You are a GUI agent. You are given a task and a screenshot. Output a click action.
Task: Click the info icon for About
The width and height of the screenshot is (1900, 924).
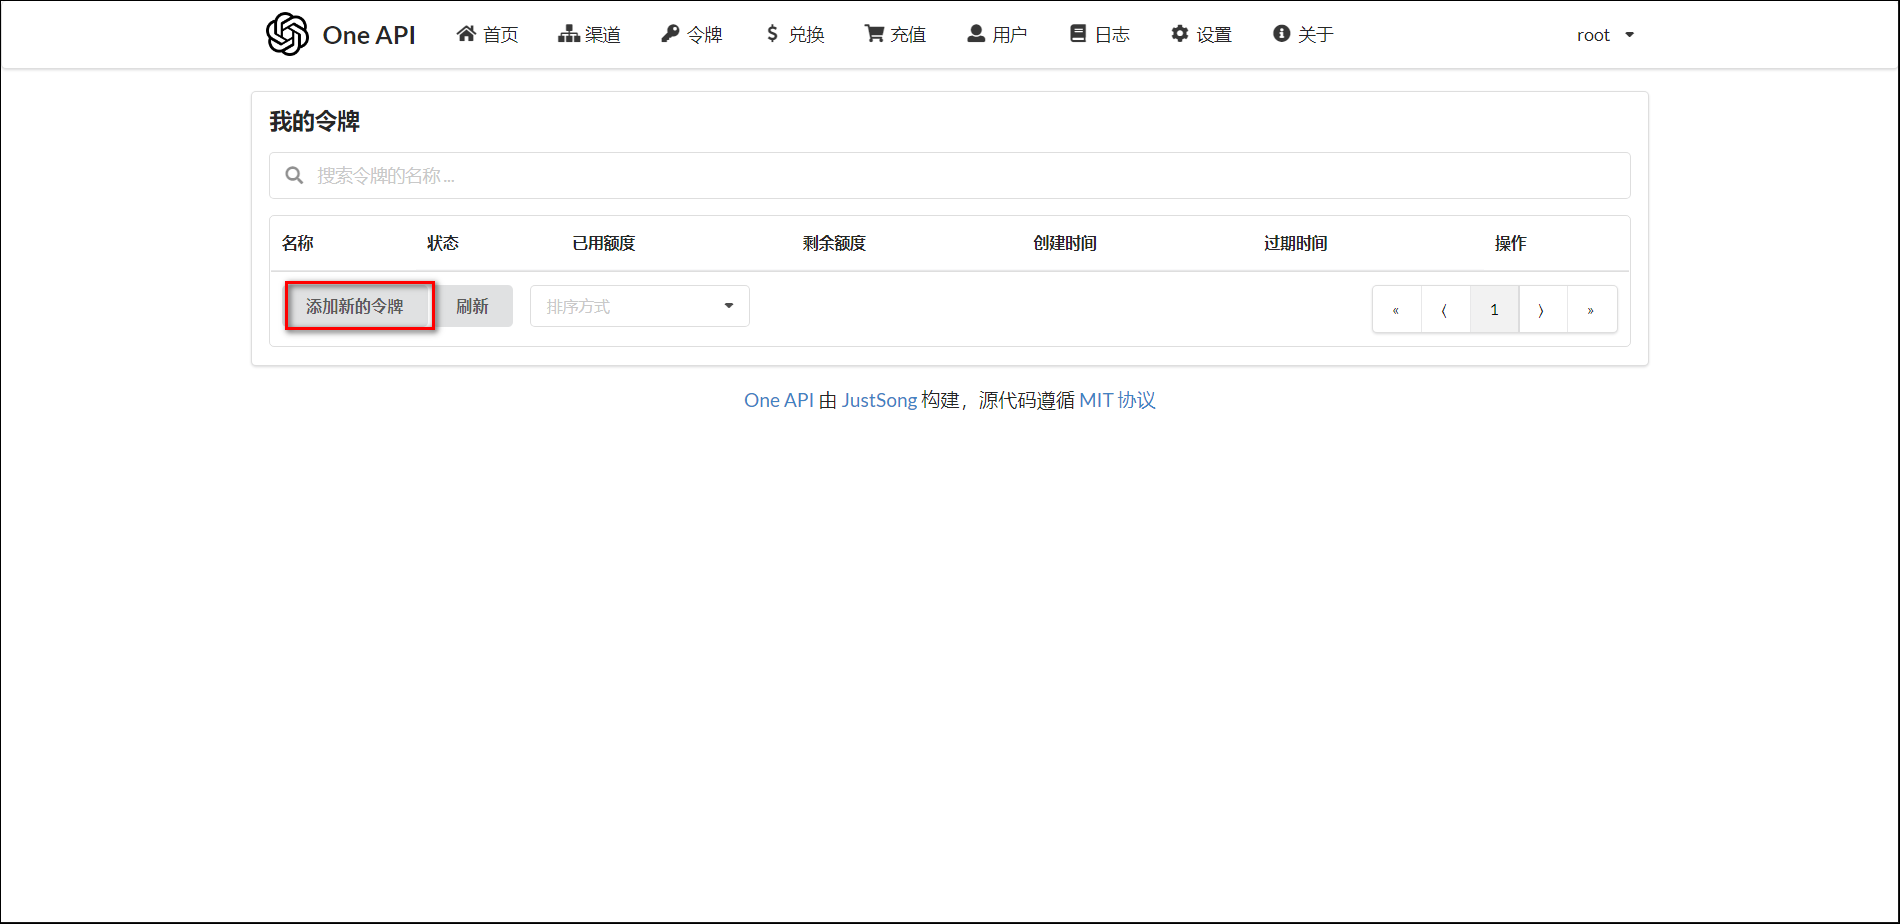pyautogui.click(x=1281, y=34)
